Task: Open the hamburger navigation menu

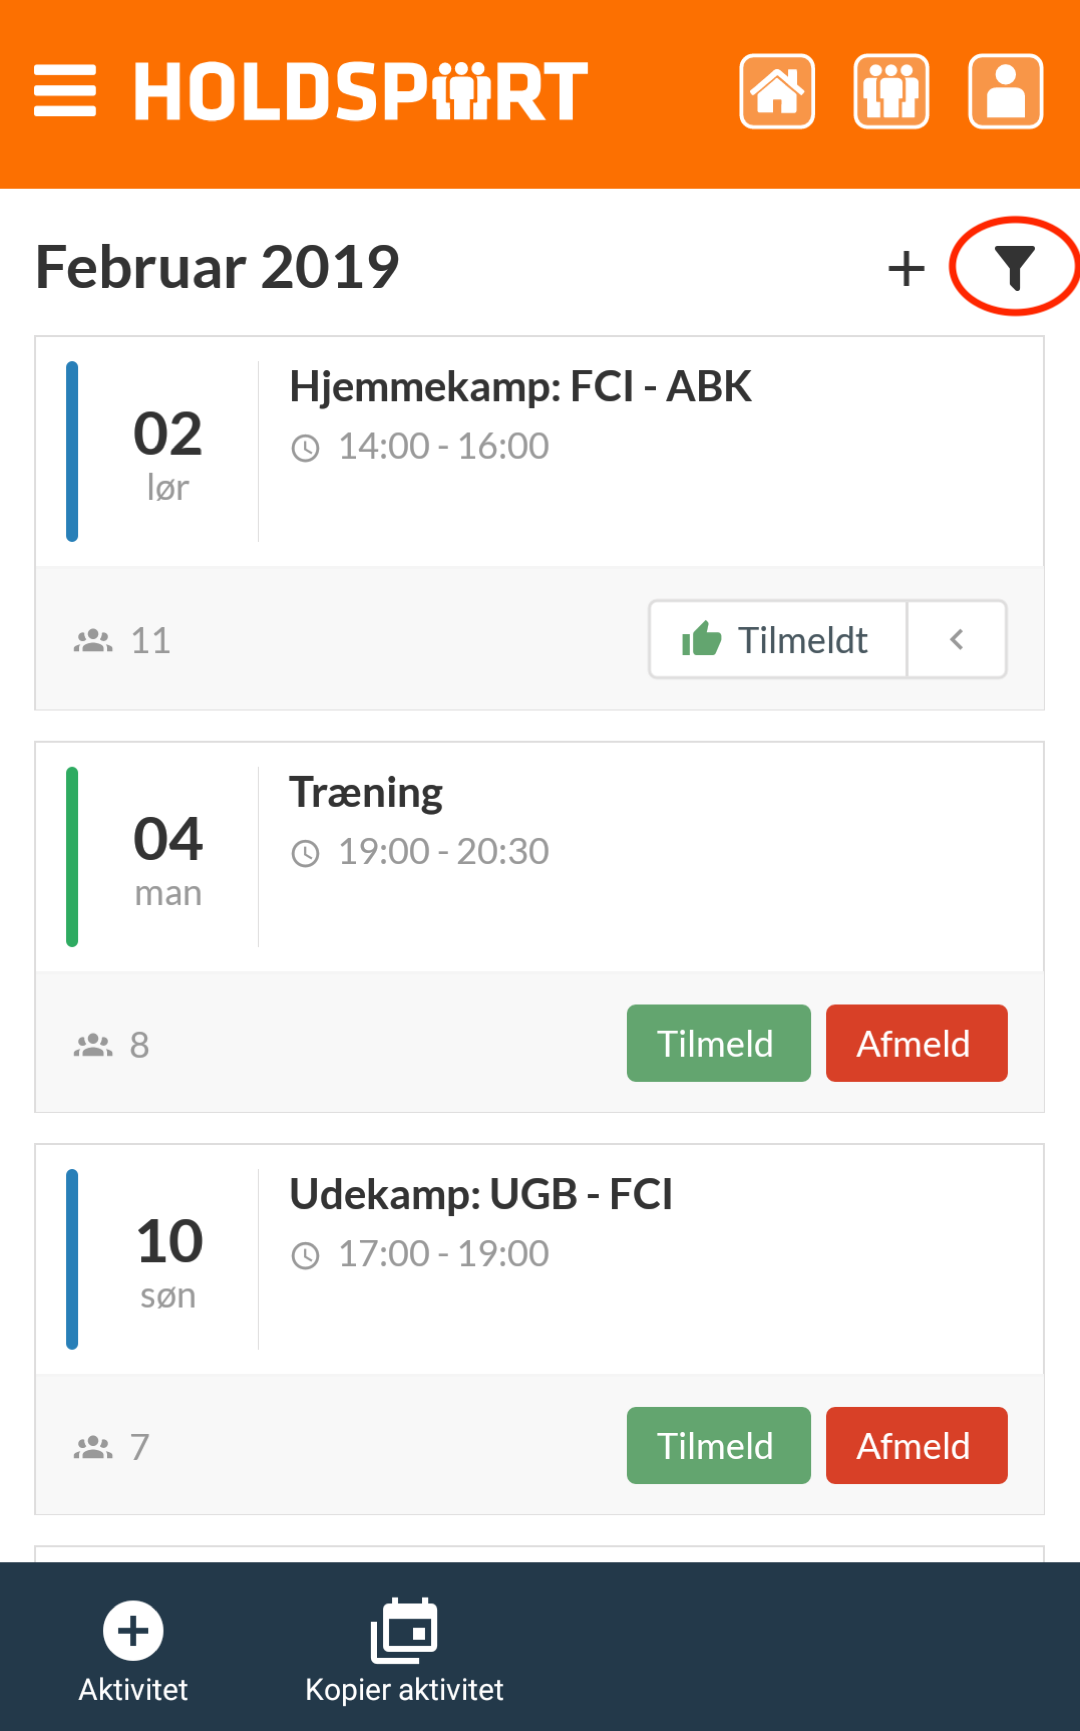Action: [x=65, y=91]
